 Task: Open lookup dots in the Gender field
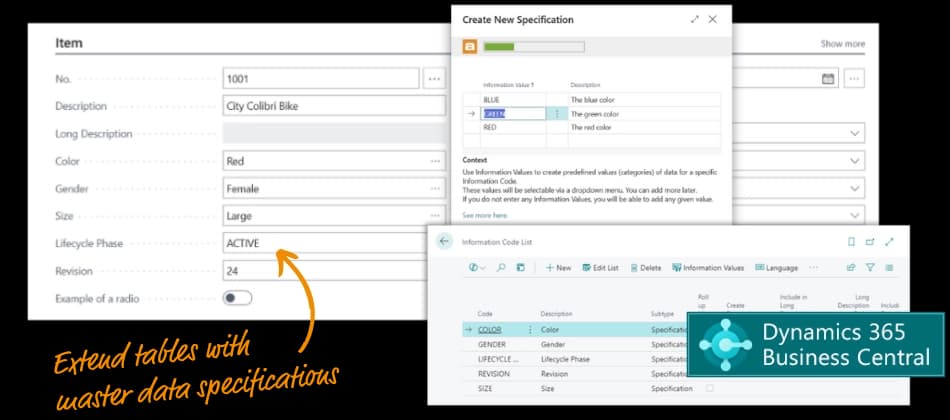tap(435, 188)
